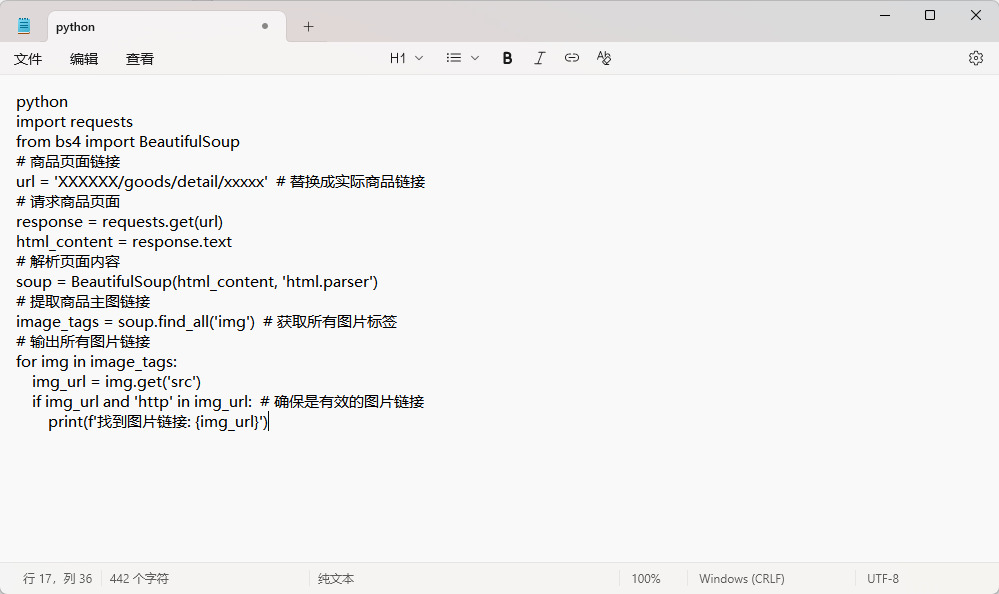Click the 442 个字符 character count

click(139, 579)
